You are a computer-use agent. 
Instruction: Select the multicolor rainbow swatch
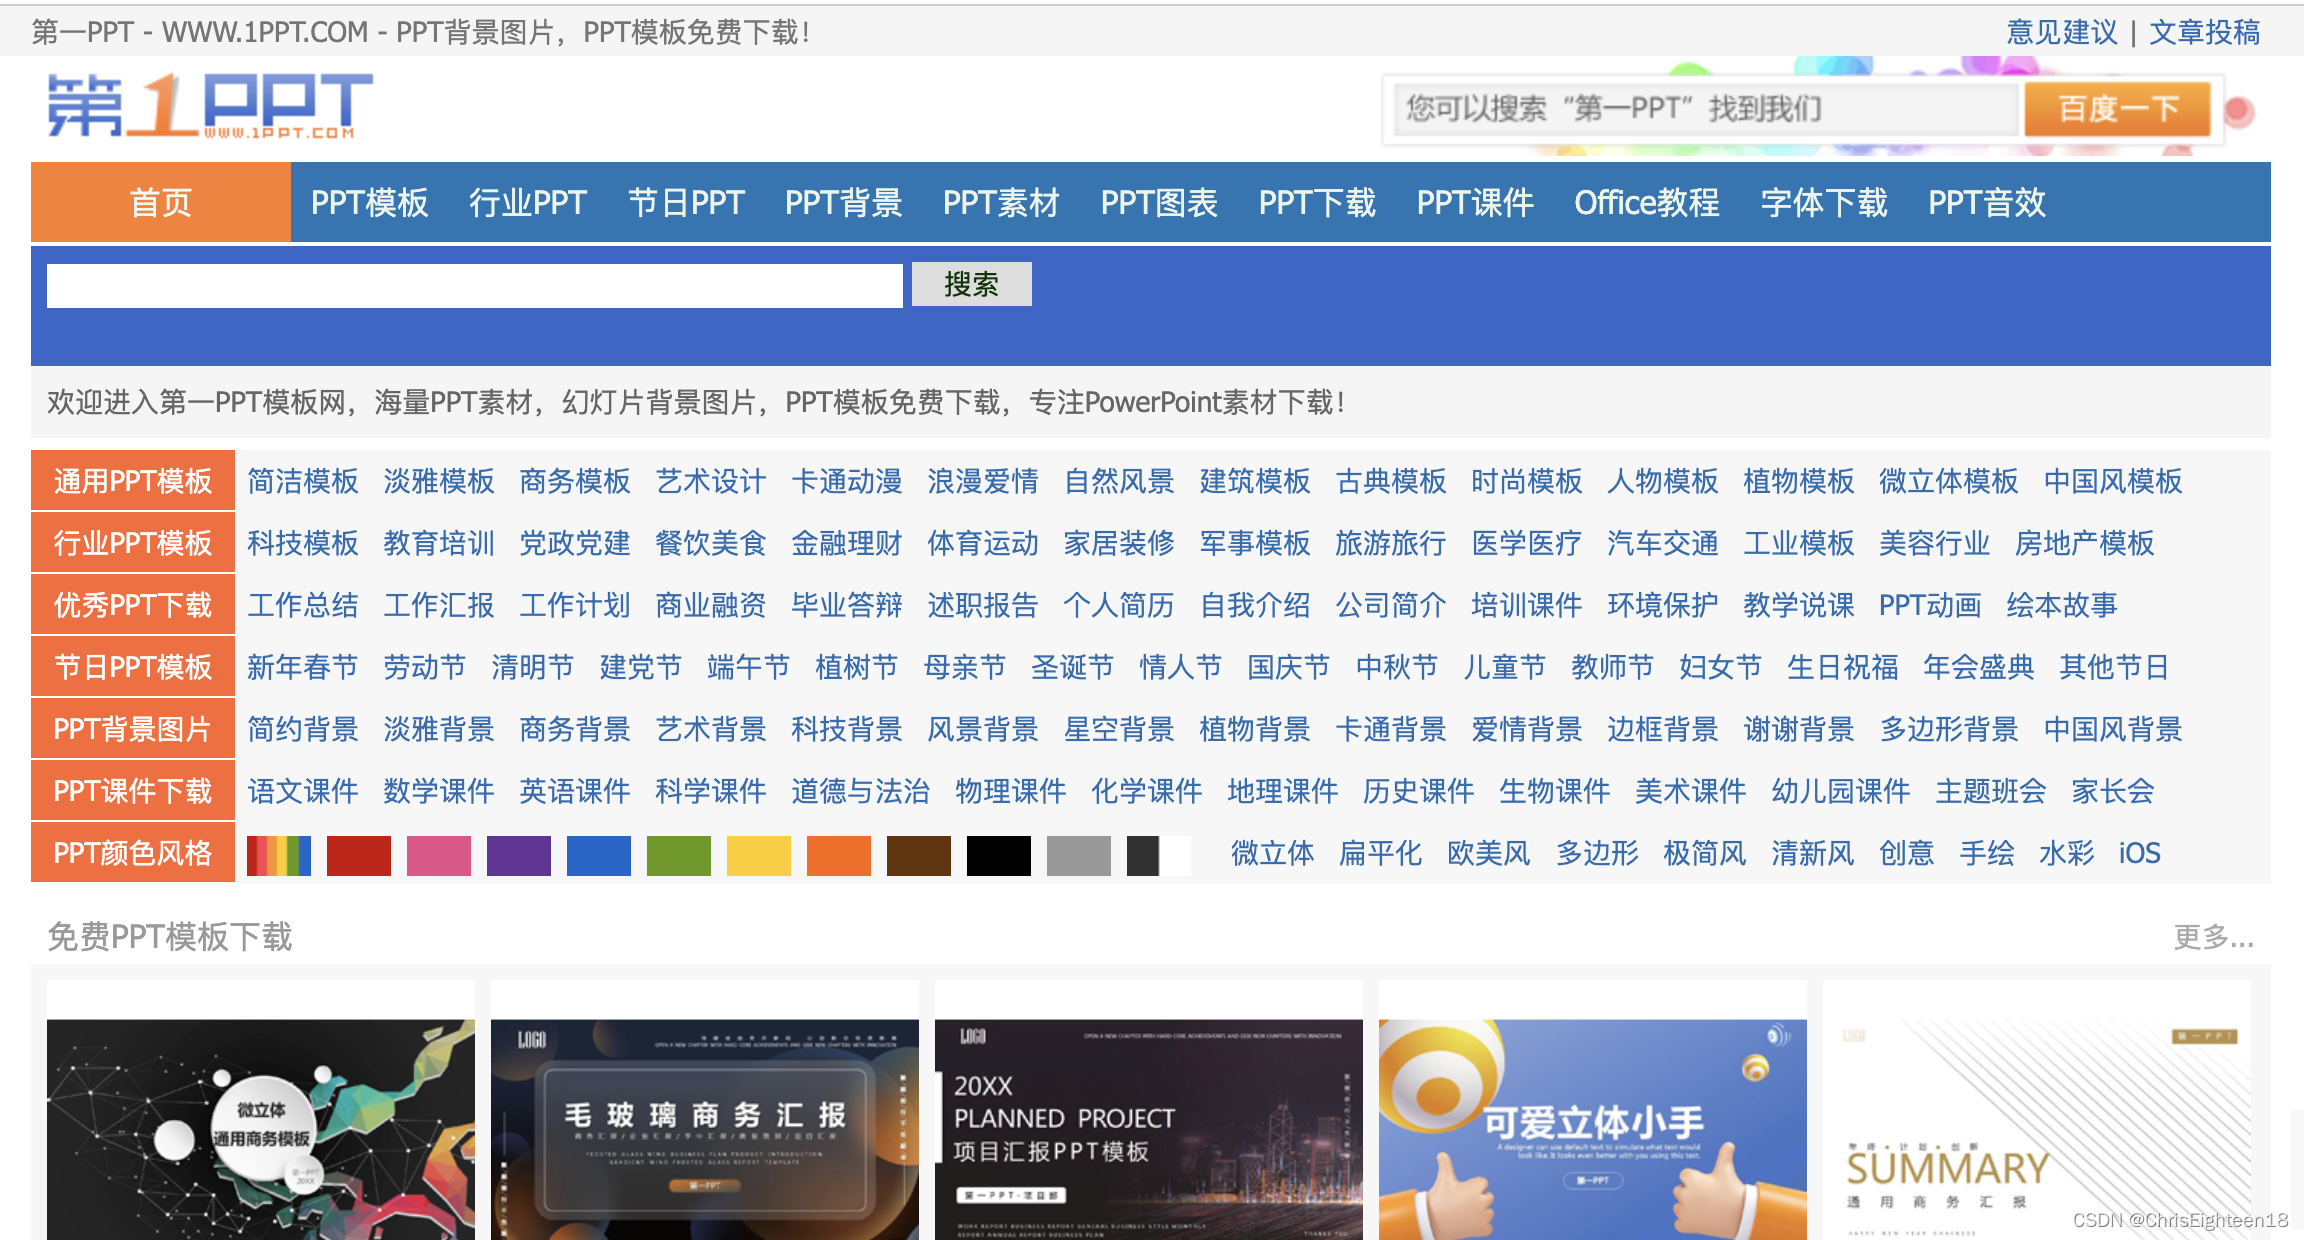point(279,855)
